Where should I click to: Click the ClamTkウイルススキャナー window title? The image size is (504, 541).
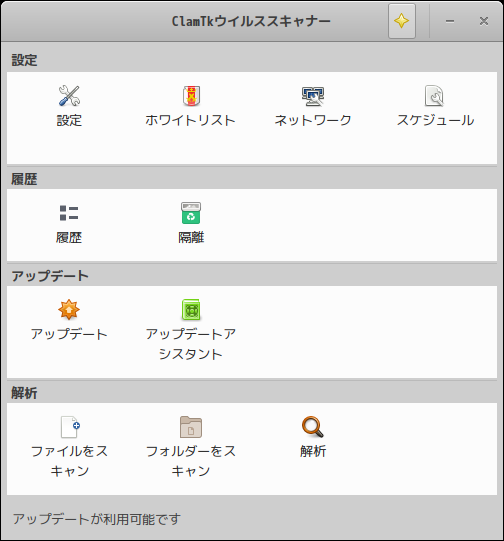point(251,21)
